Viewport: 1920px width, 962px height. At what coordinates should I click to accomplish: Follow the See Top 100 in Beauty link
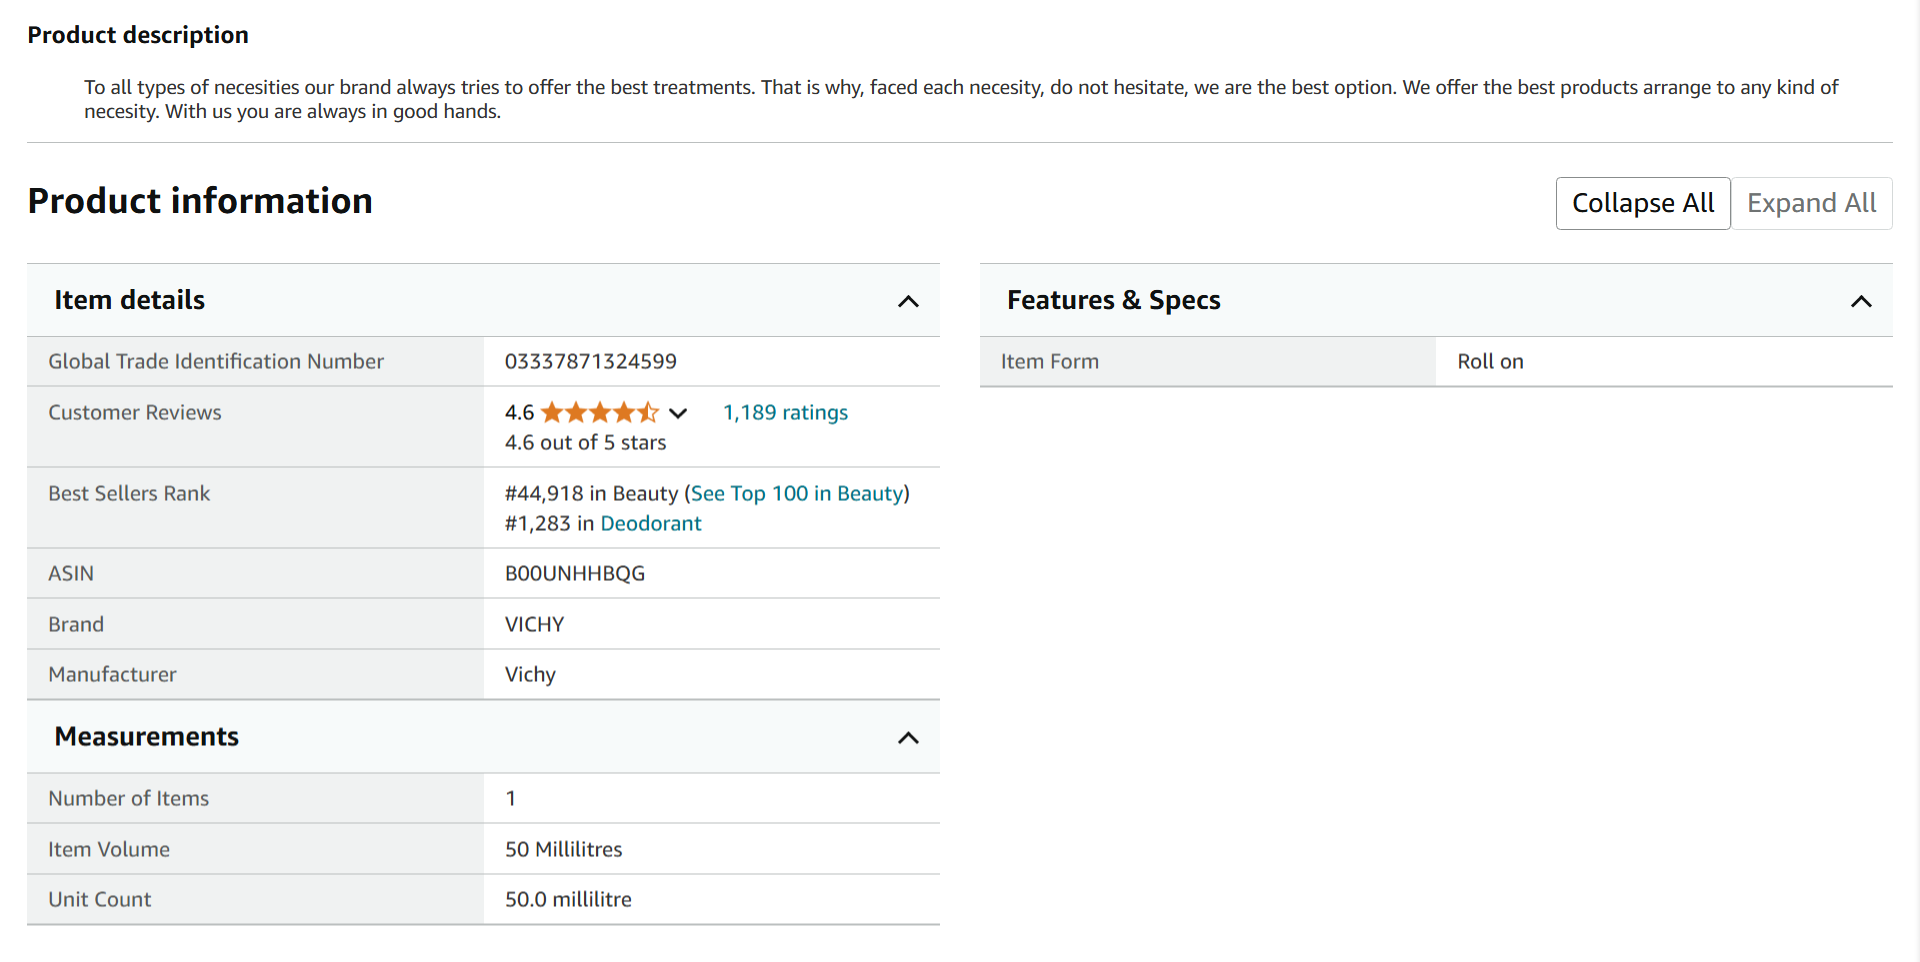797,493
